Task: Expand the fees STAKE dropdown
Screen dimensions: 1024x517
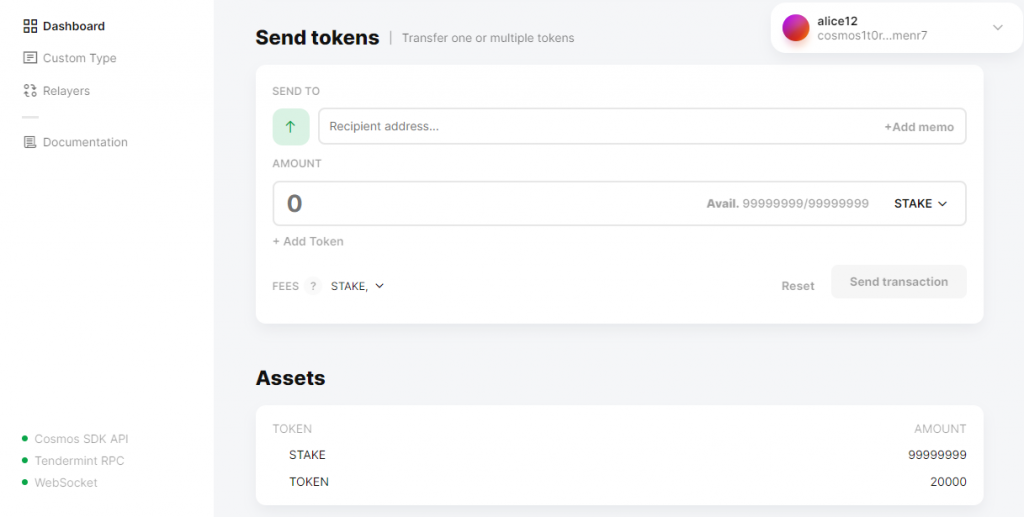Action: [357, 286]
